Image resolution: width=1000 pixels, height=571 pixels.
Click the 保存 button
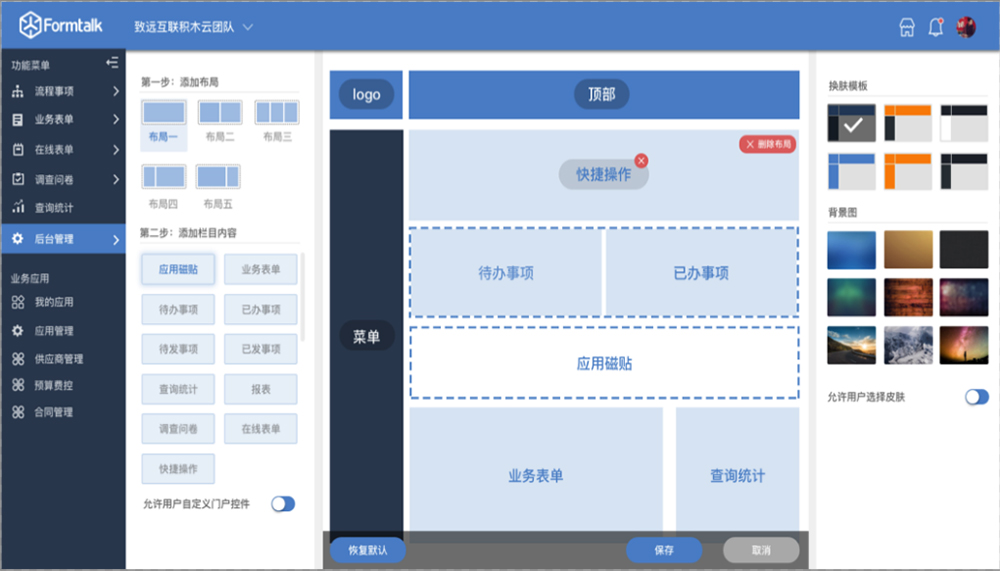click(x=663, y=550)
